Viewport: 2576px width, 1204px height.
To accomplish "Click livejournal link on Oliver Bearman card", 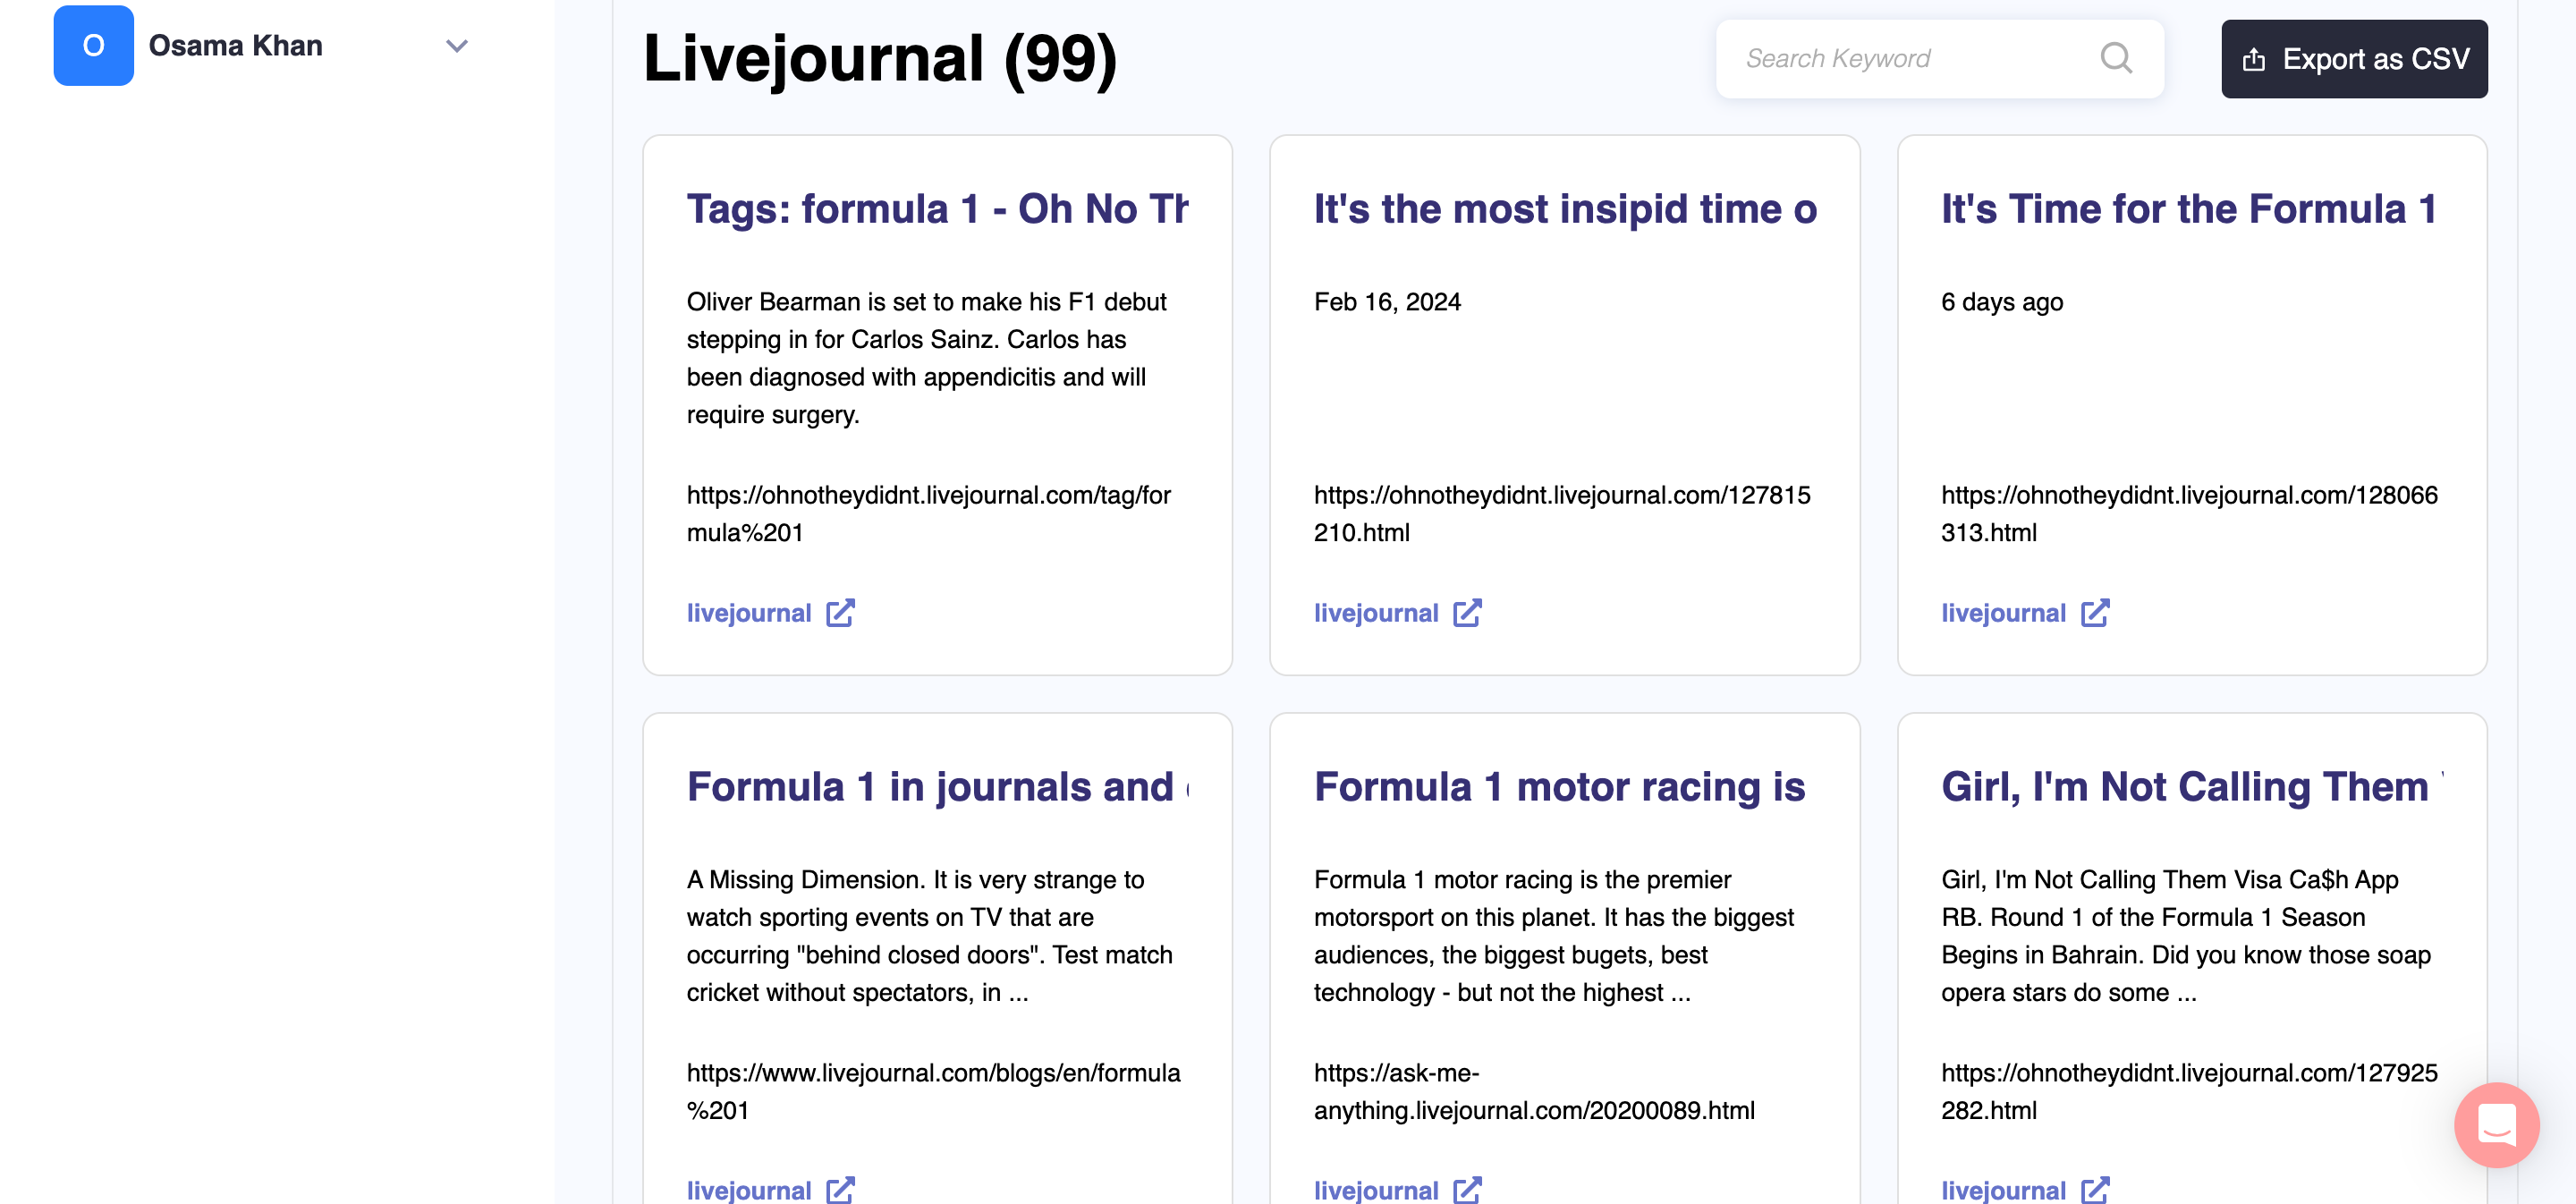I will (749, 613).
